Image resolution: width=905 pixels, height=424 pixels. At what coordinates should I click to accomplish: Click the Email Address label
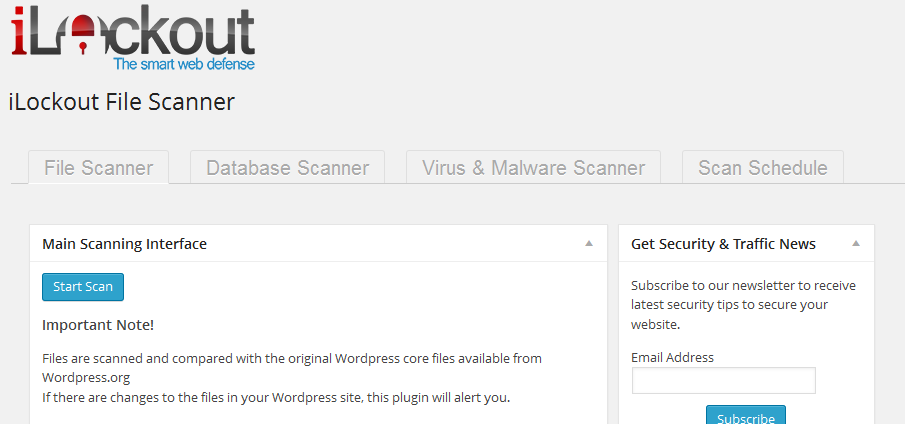(672, 358)
